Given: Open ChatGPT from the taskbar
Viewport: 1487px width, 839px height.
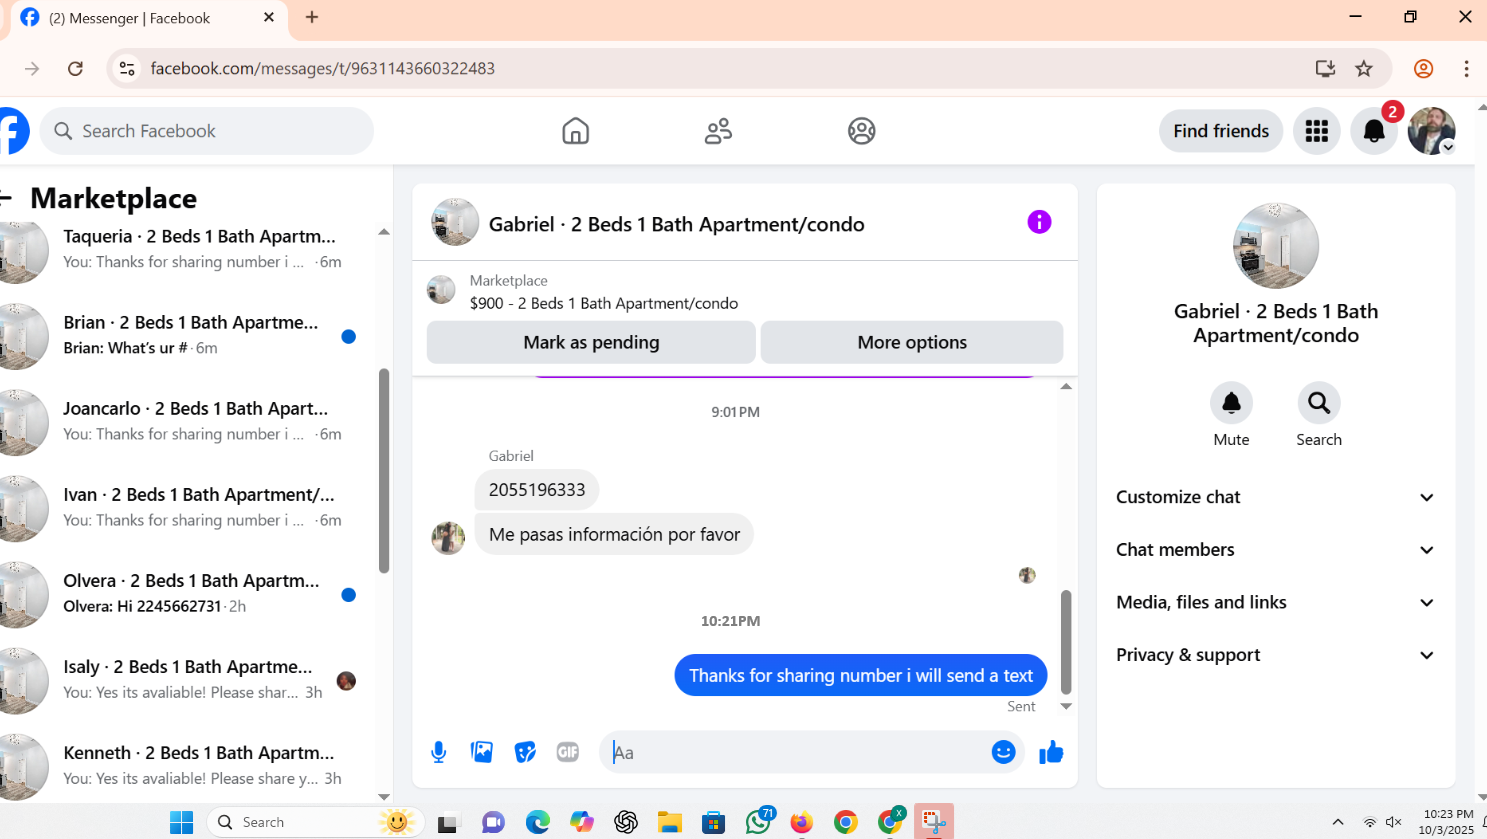Looking at the screenshot, I should (626, 822).
